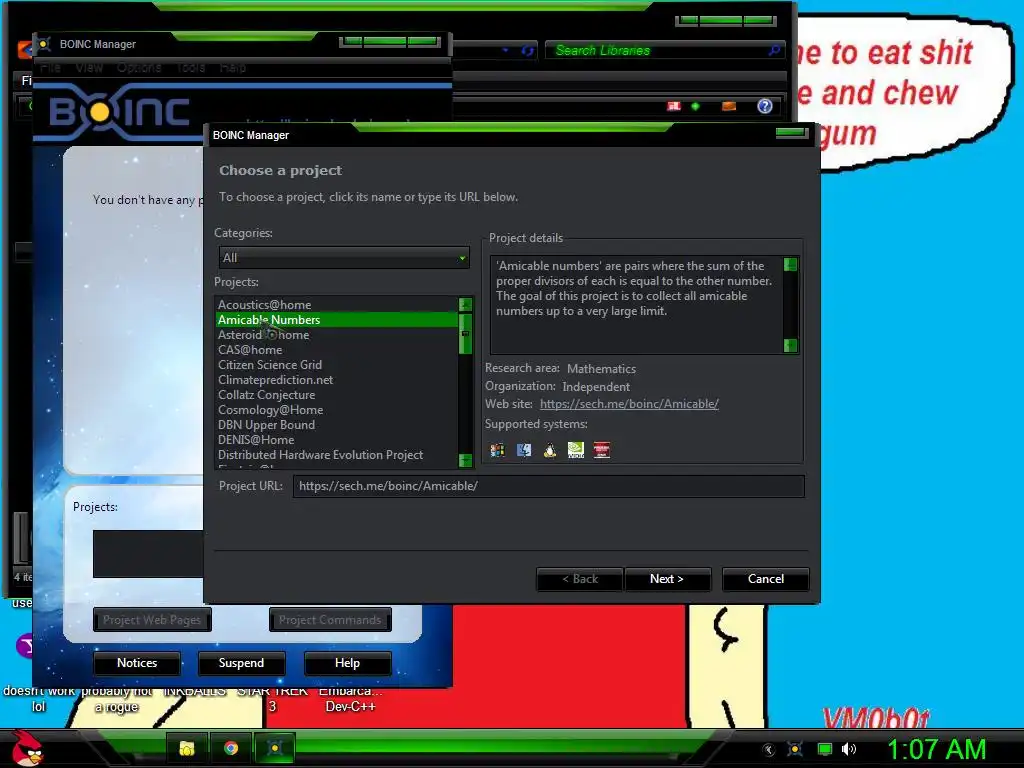Click the NVIDIA GPU supported system icon
Viewport: 1024px width, 768px height.
[x=576, y=450]
